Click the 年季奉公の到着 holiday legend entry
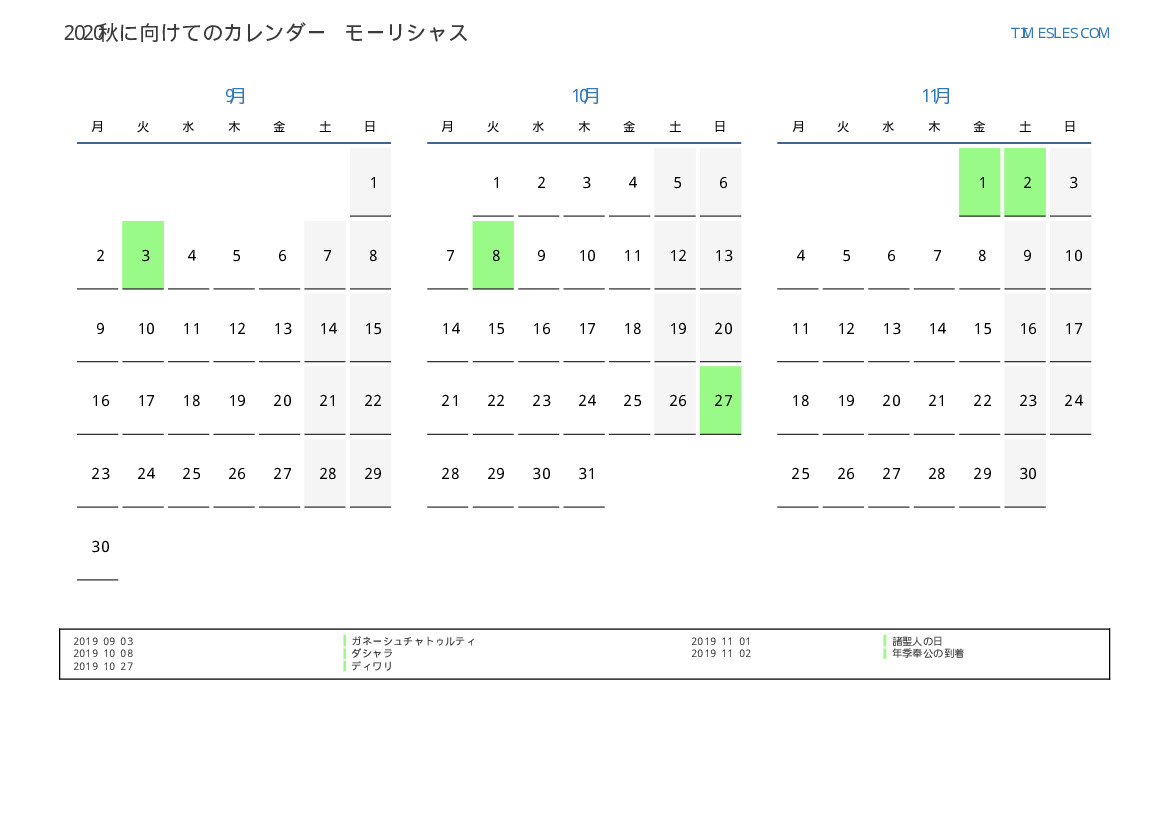 click(x=928, y=653)
